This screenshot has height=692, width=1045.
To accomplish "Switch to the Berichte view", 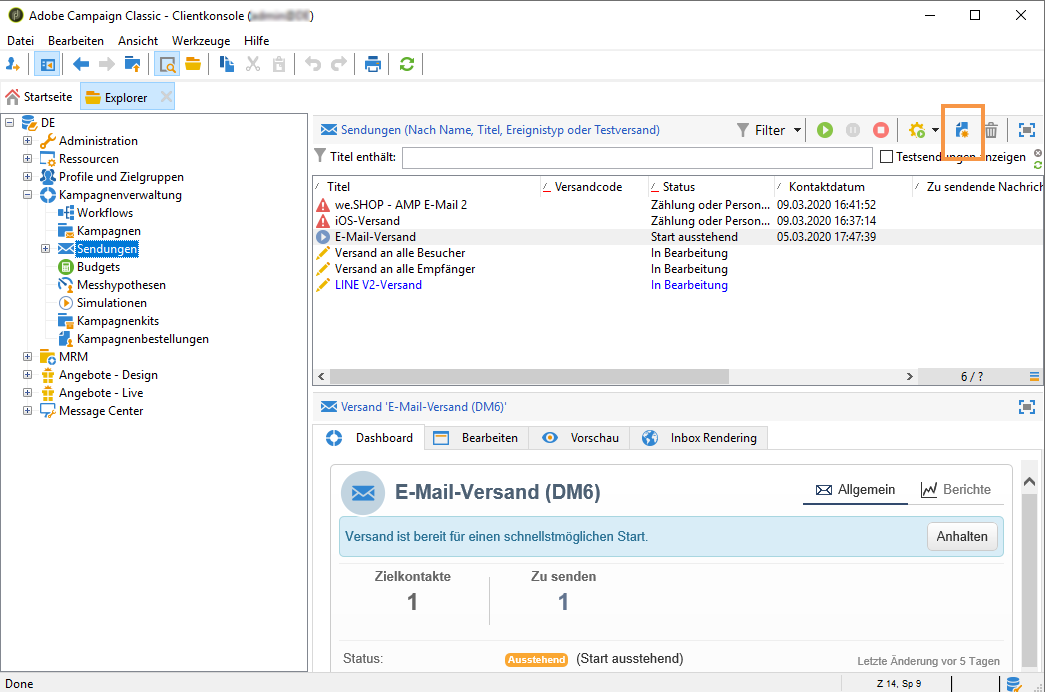I will 956,489.
